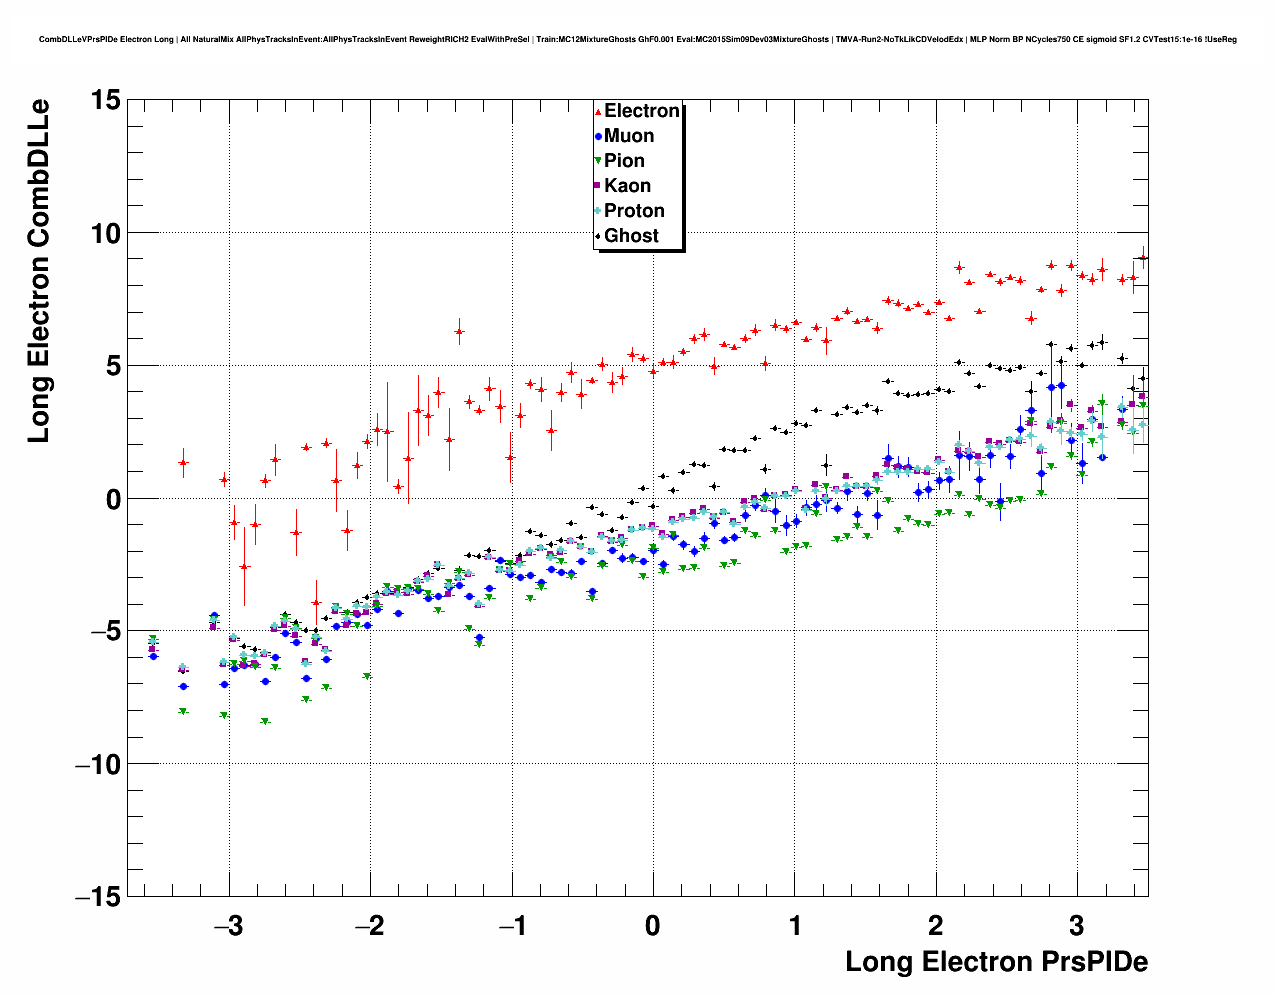Click the Y-axis label 0 at left
The image size is (1276, 996).
pyautogui.click(x=113, y=499)
